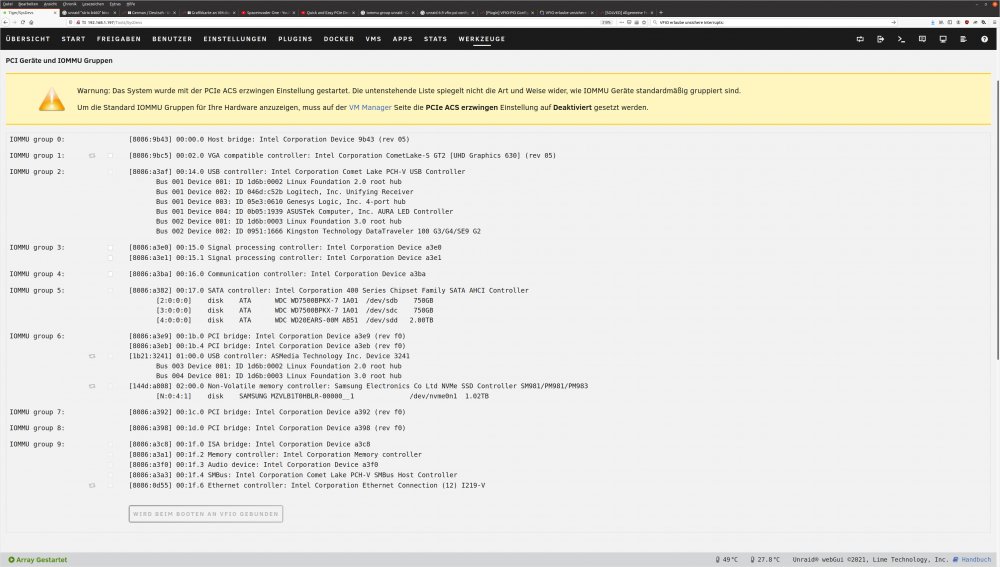Image resolution: width=1000 pixels, height=567 pixels.
Task: Click the Wird beim Booten an VFIO gebunden button
Action: [205, 514]
